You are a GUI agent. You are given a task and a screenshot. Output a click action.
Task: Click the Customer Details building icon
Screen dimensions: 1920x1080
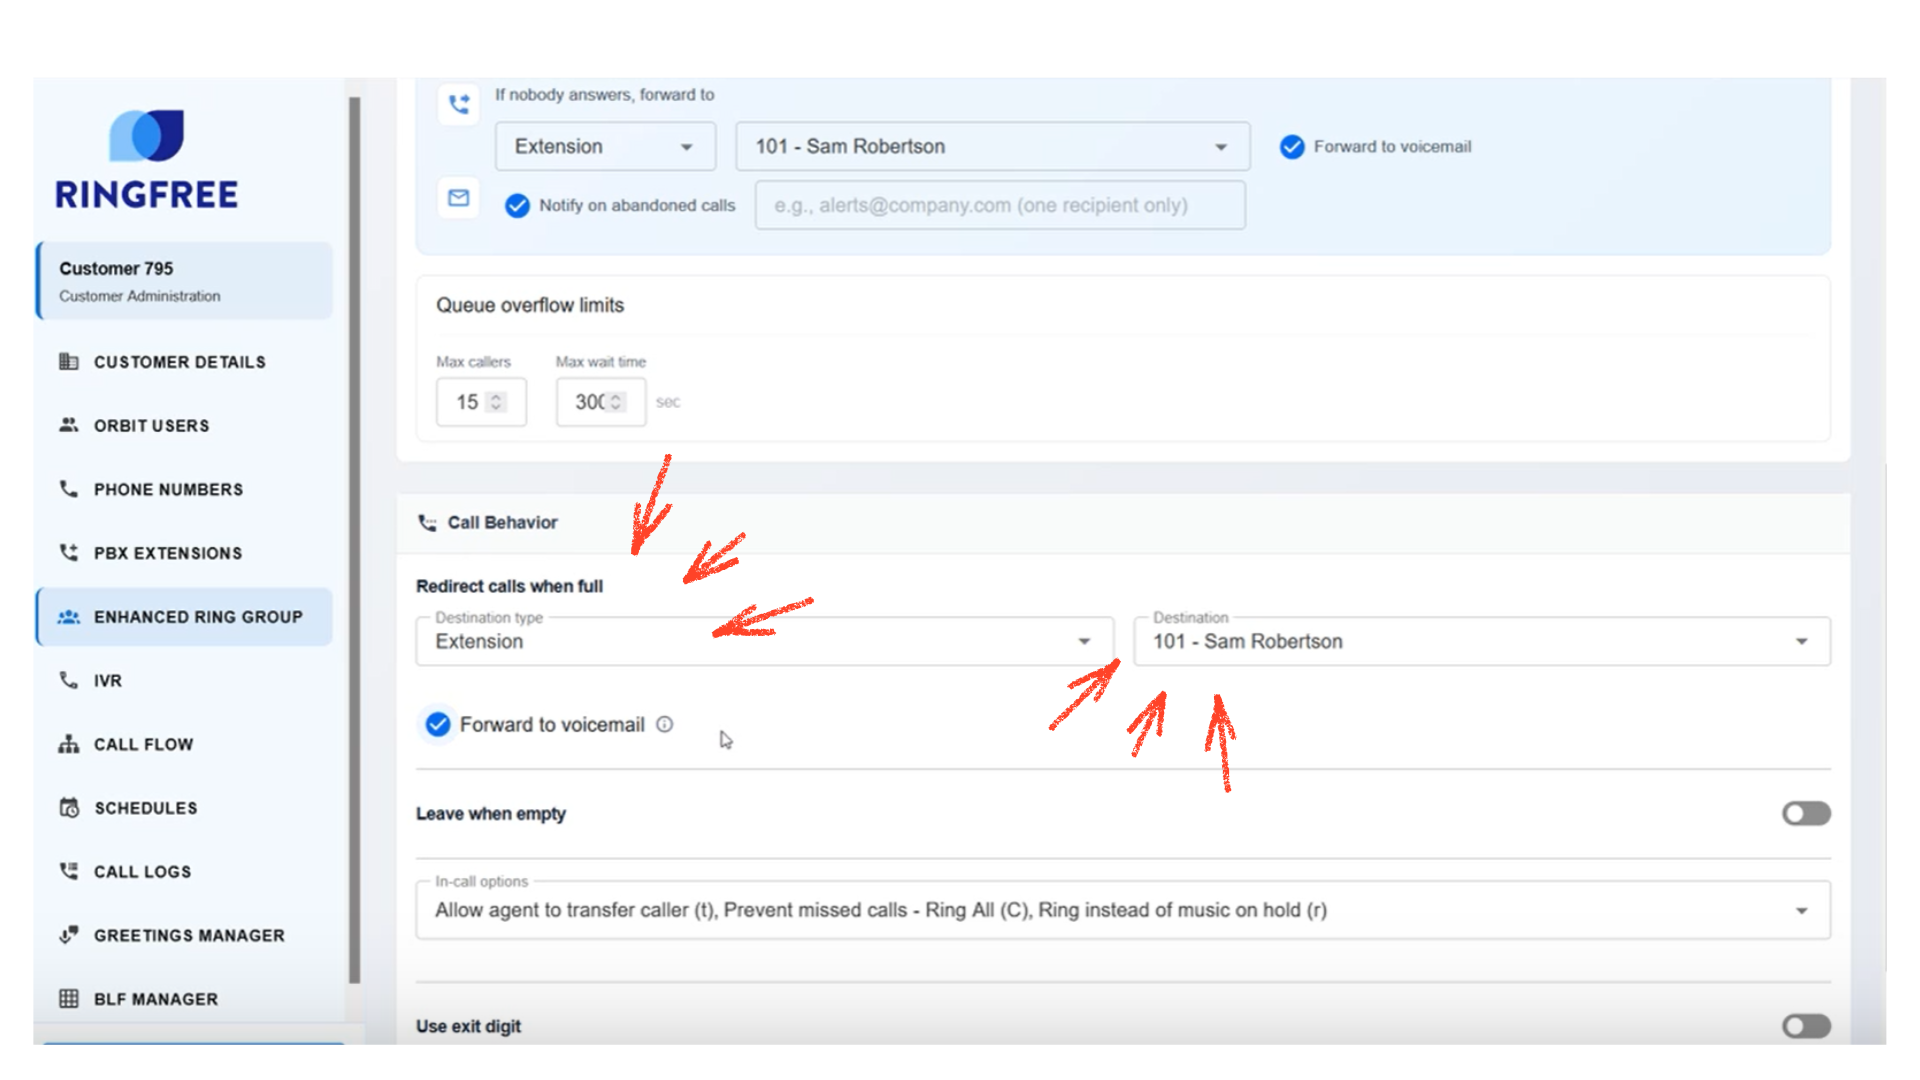coord(68,362)
